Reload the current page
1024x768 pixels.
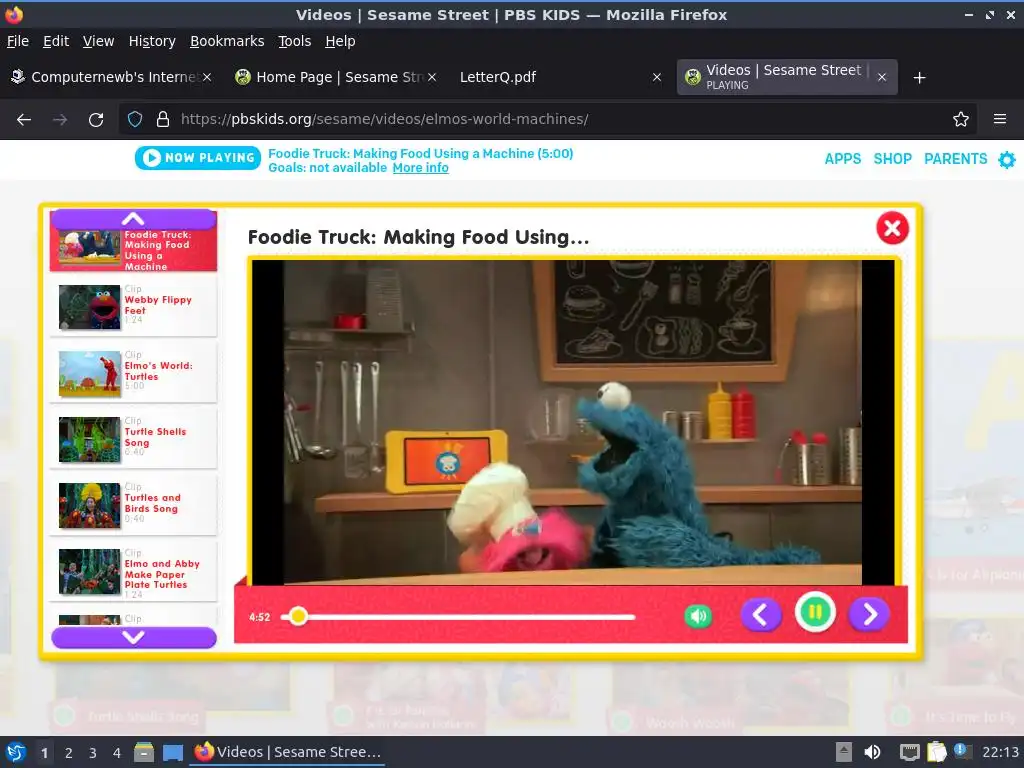[x=96, y=120]
